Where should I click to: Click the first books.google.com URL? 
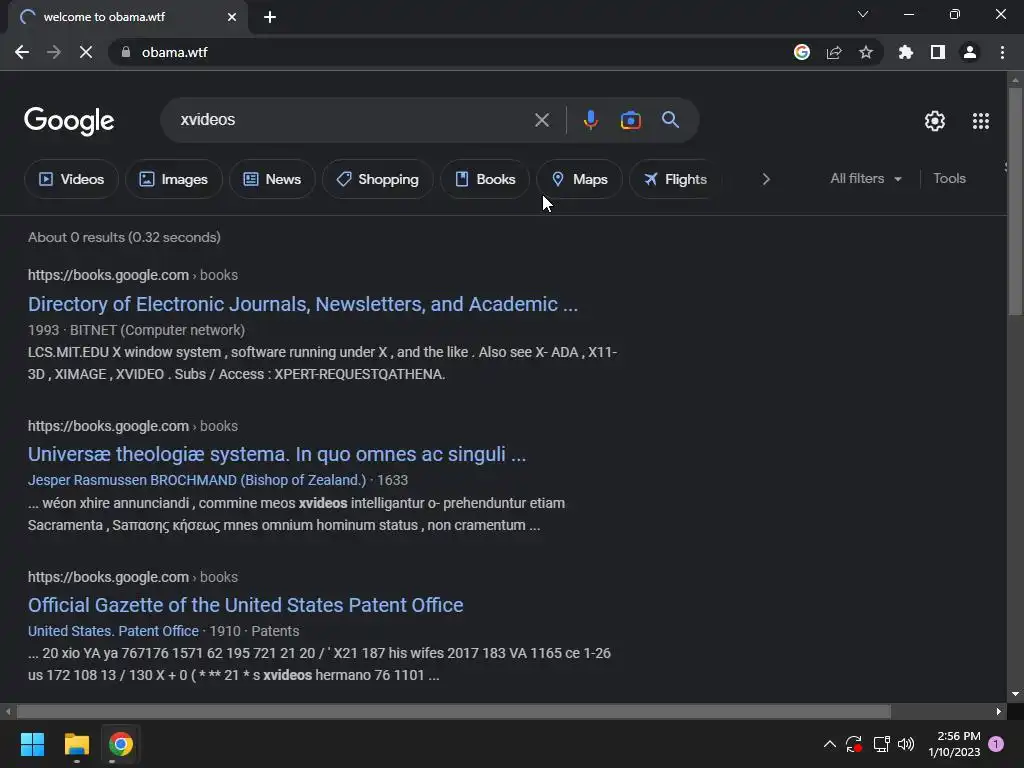(108, 275)
